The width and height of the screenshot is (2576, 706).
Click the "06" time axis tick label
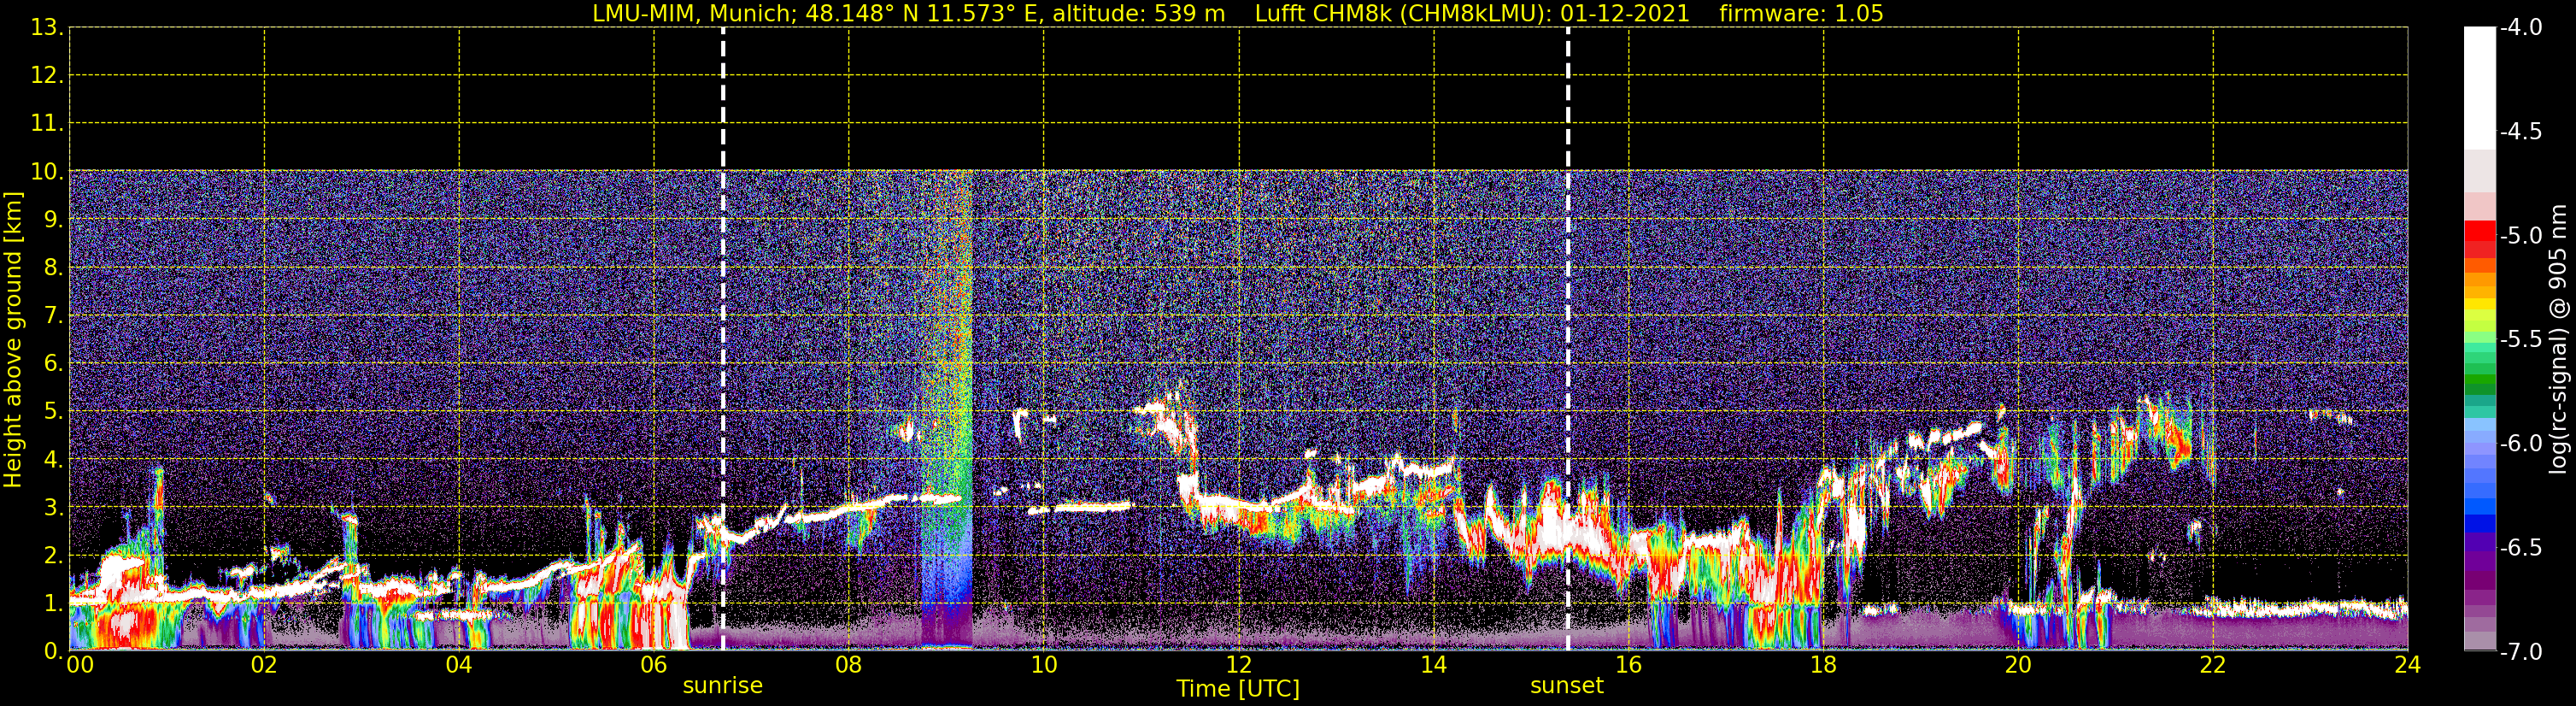654,665
